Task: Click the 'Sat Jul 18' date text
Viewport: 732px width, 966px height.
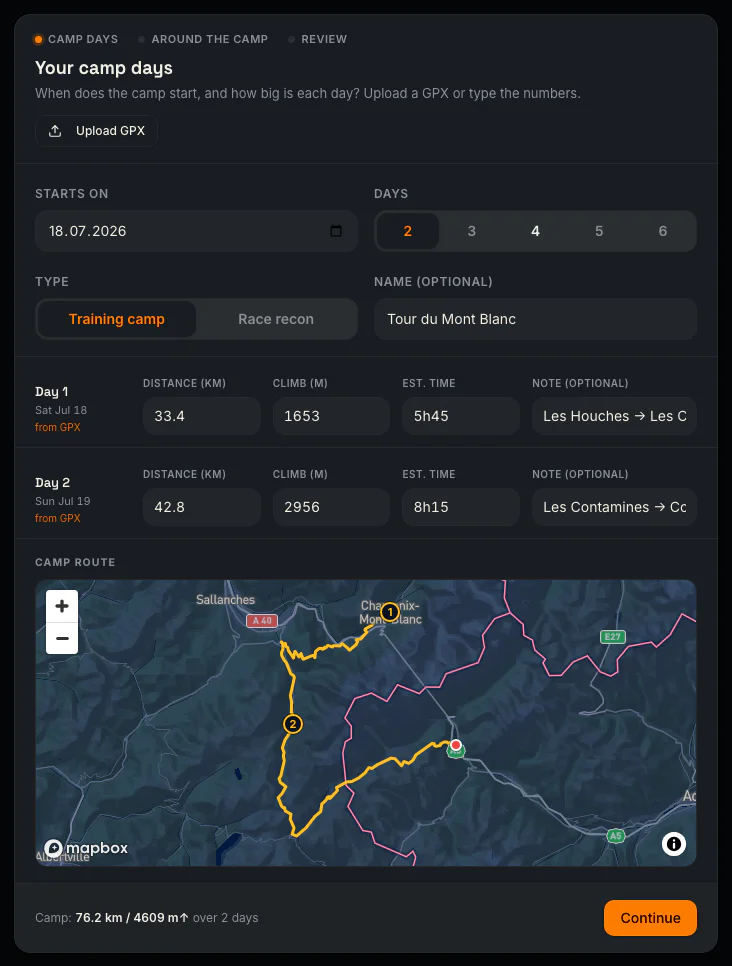Action: coord(61,410)
